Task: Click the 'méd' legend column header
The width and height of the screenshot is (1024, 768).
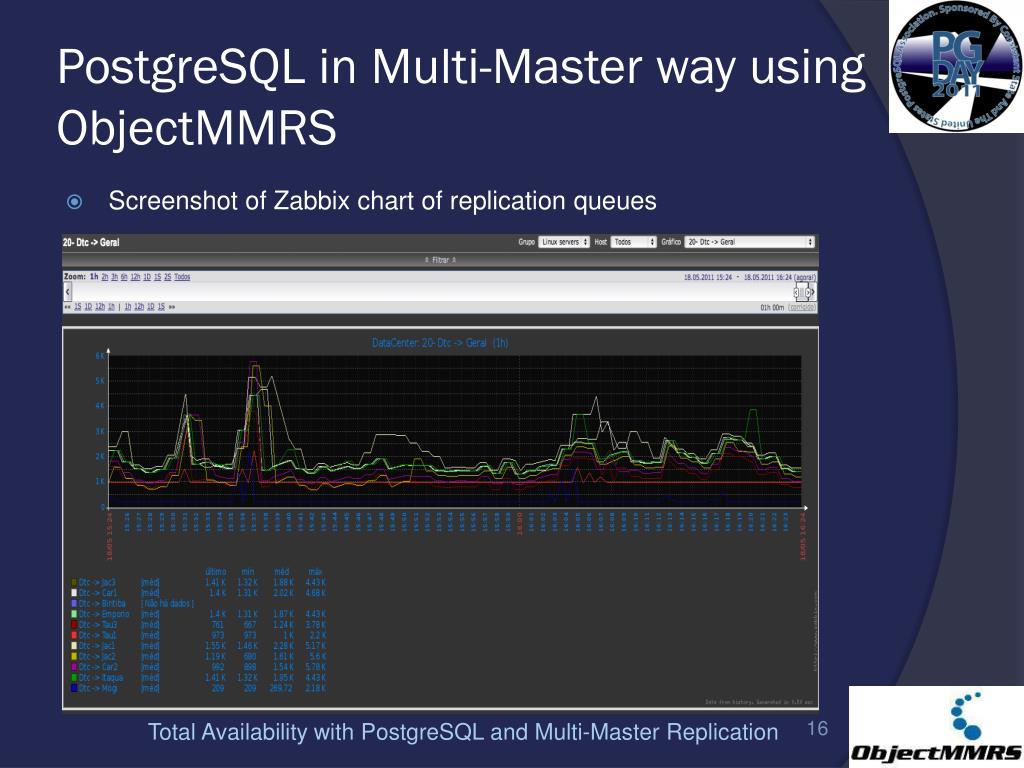Action: pos(282,571)
